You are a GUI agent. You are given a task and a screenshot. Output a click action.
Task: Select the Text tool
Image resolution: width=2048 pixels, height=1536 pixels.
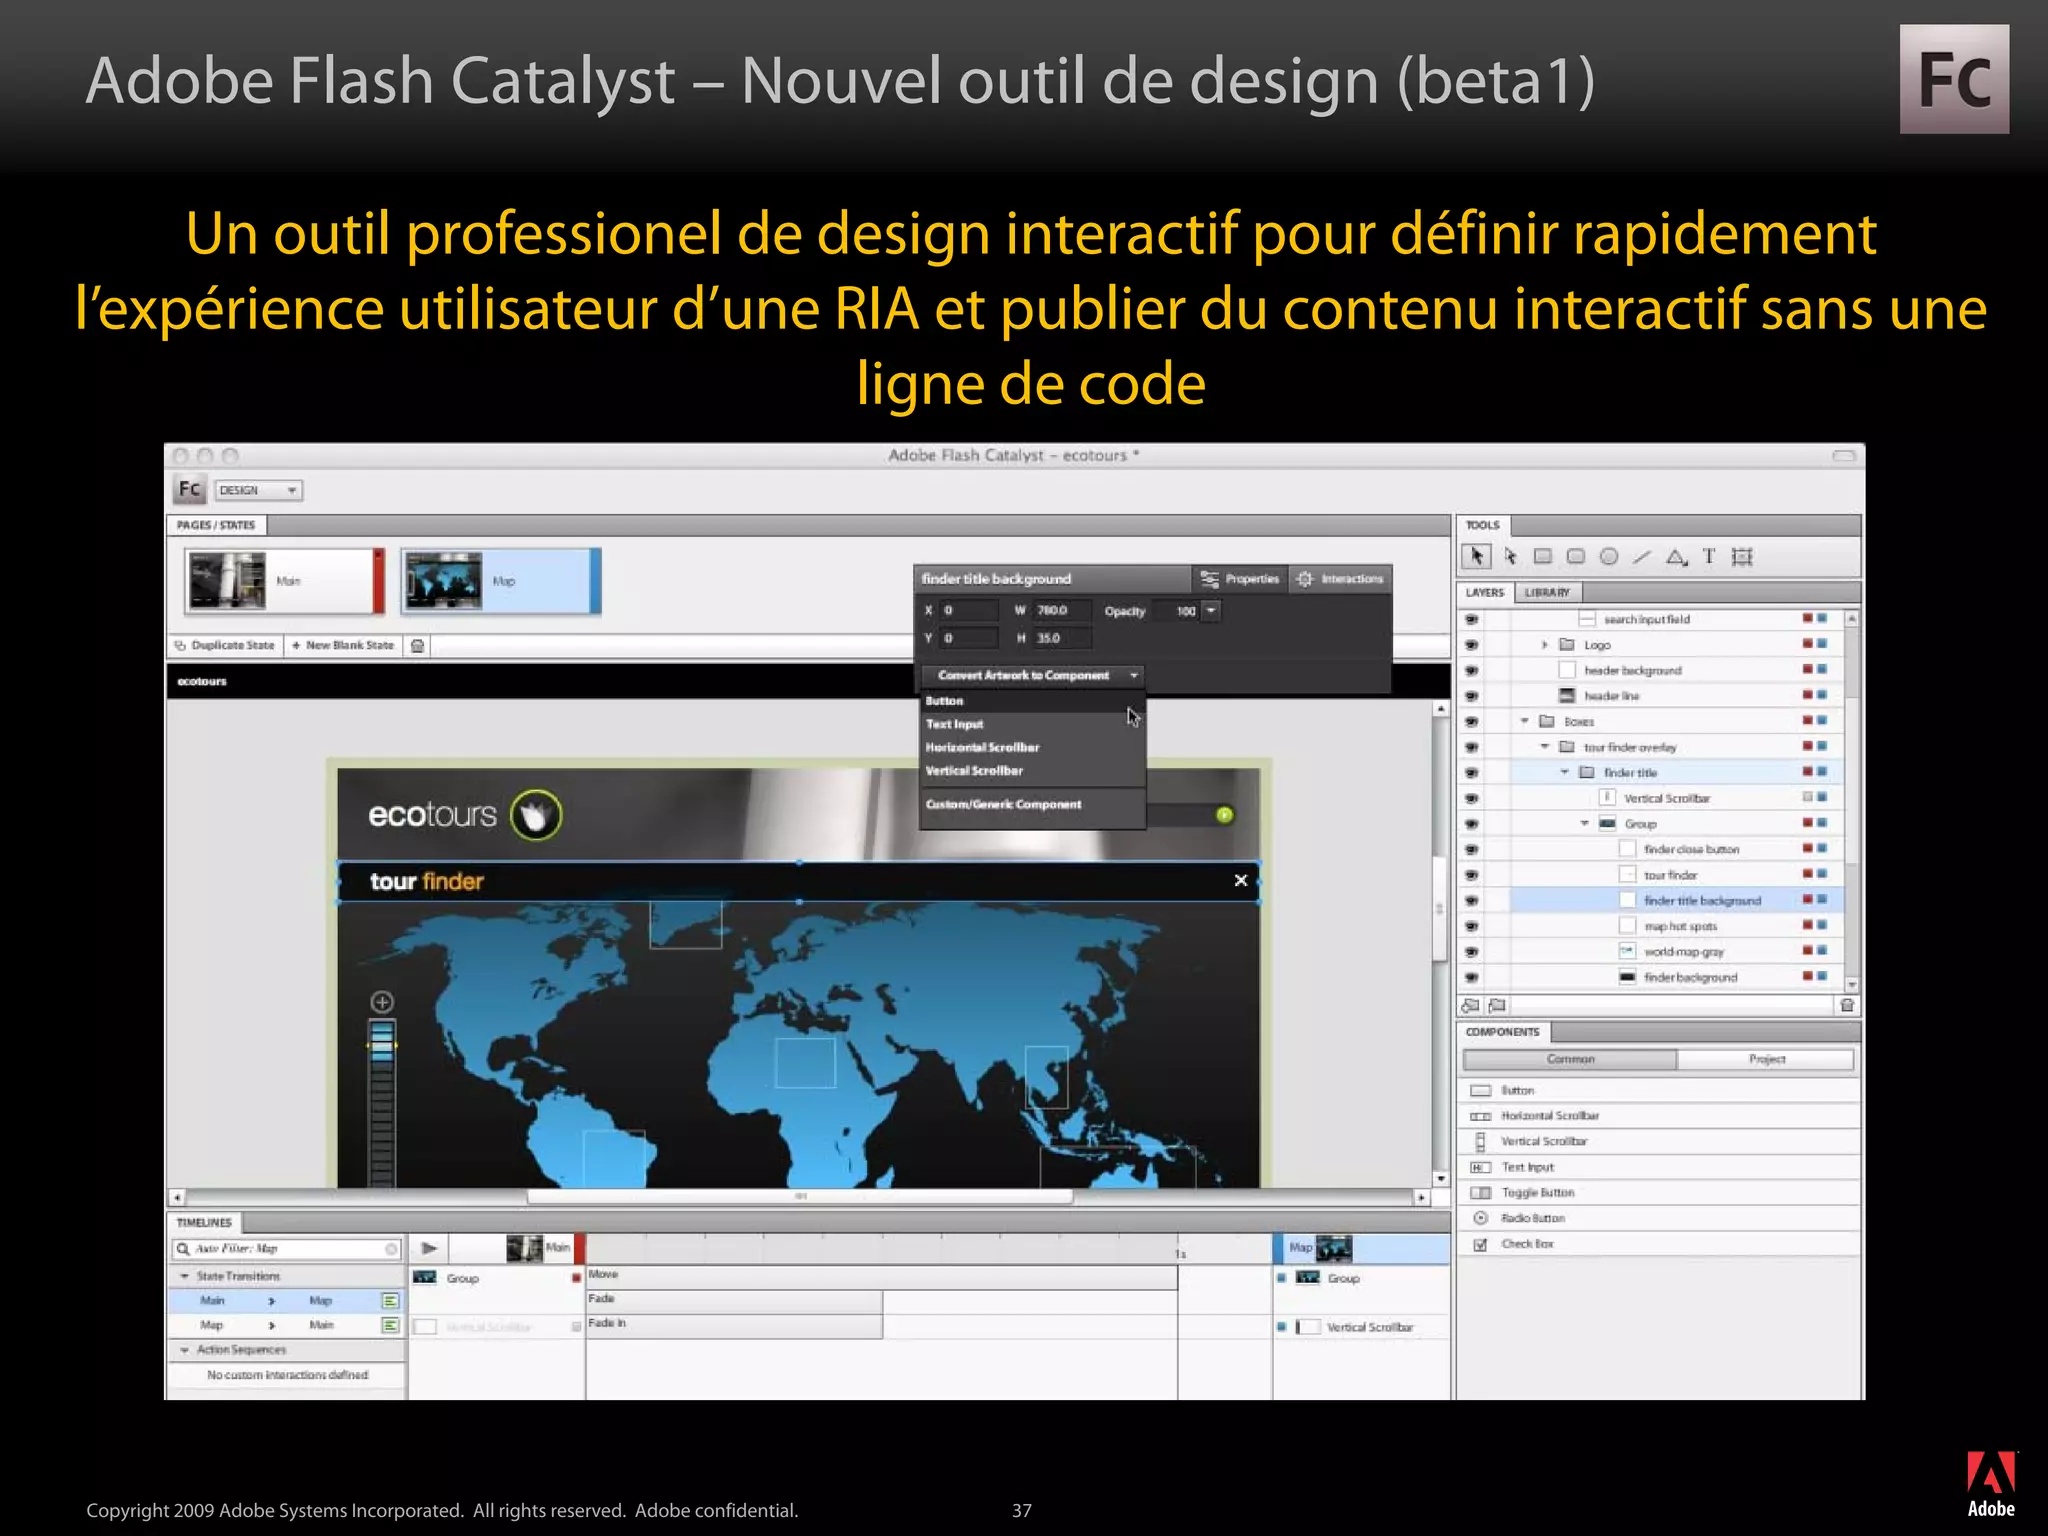pyautogui.click(x=1709, y=556)
